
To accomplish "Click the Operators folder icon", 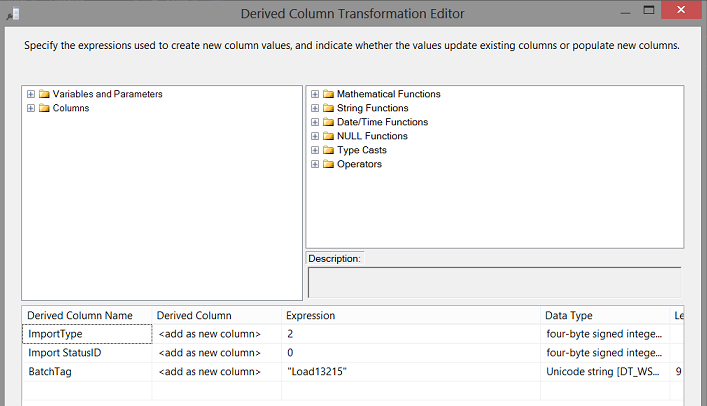I will coord(328,164).
